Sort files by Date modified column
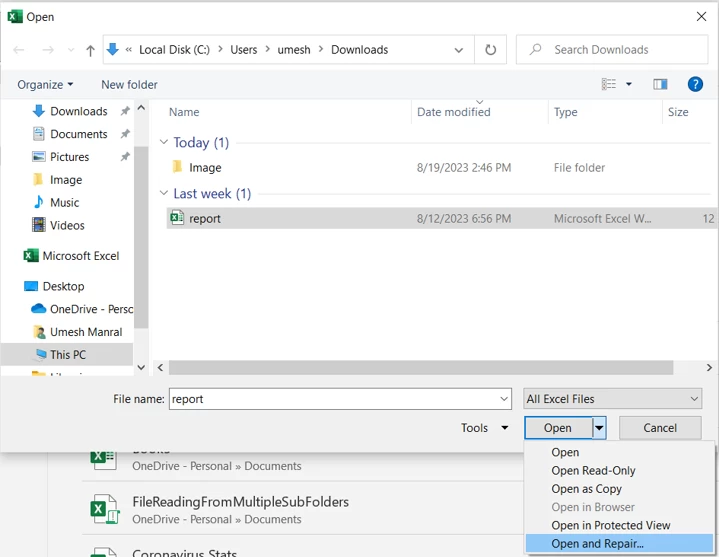The width and height of the screenshot is (719, 557). click(454, 112)
